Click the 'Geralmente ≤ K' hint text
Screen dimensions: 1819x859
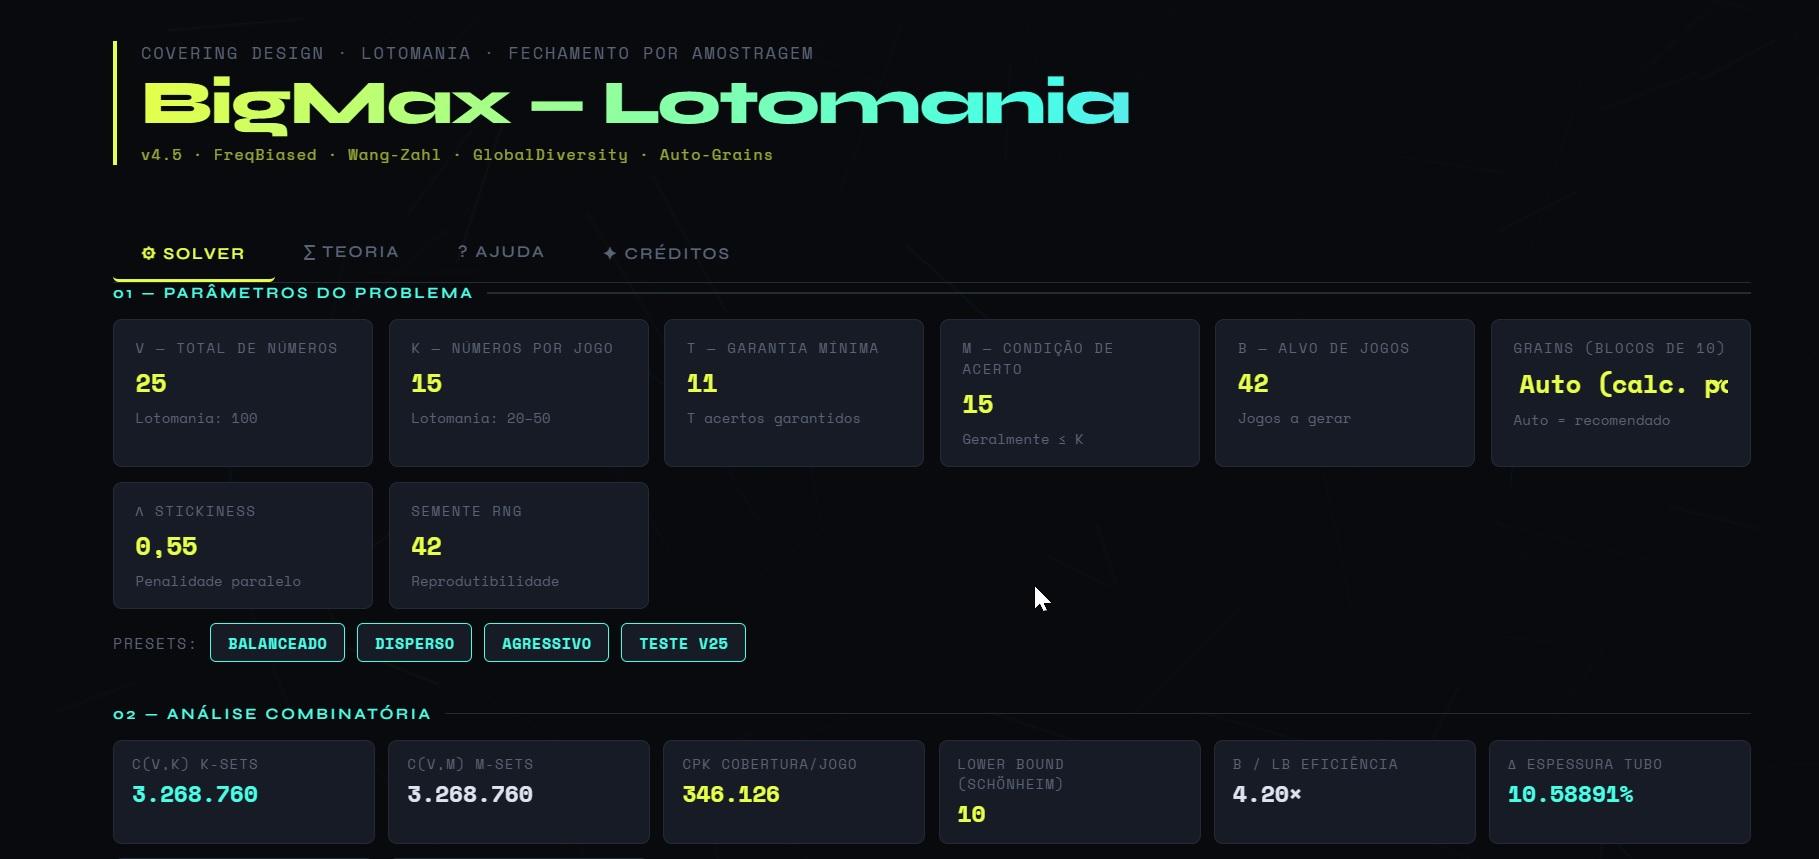point(1023,439)
